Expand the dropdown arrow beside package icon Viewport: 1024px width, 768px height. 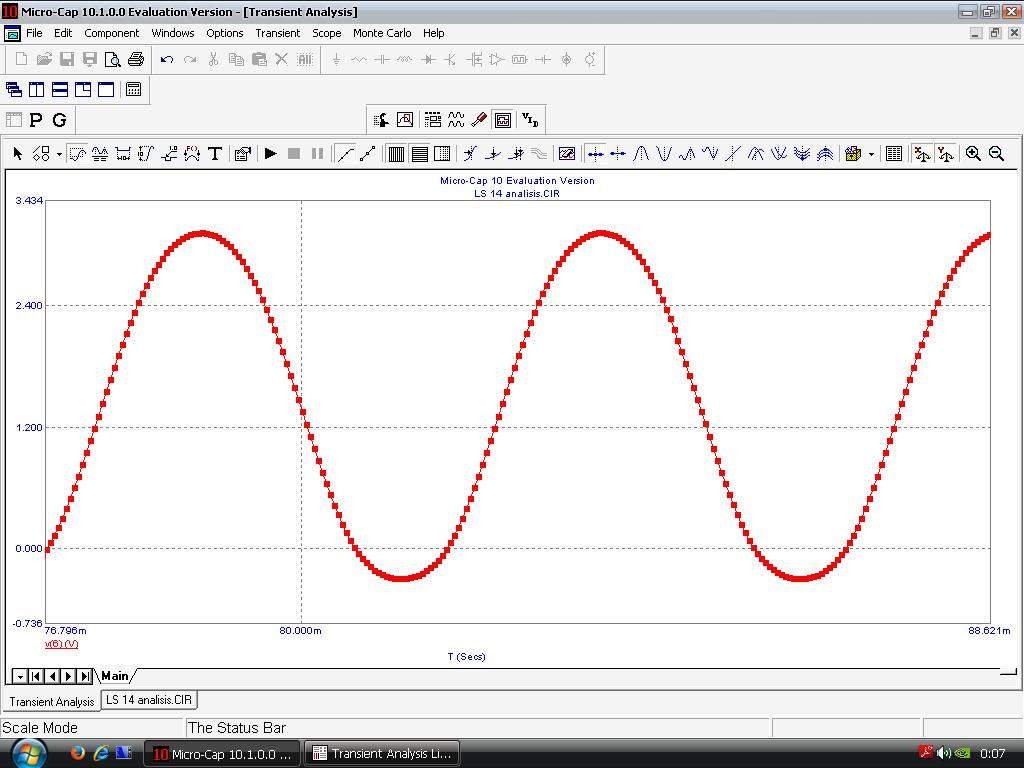[871, 154]
